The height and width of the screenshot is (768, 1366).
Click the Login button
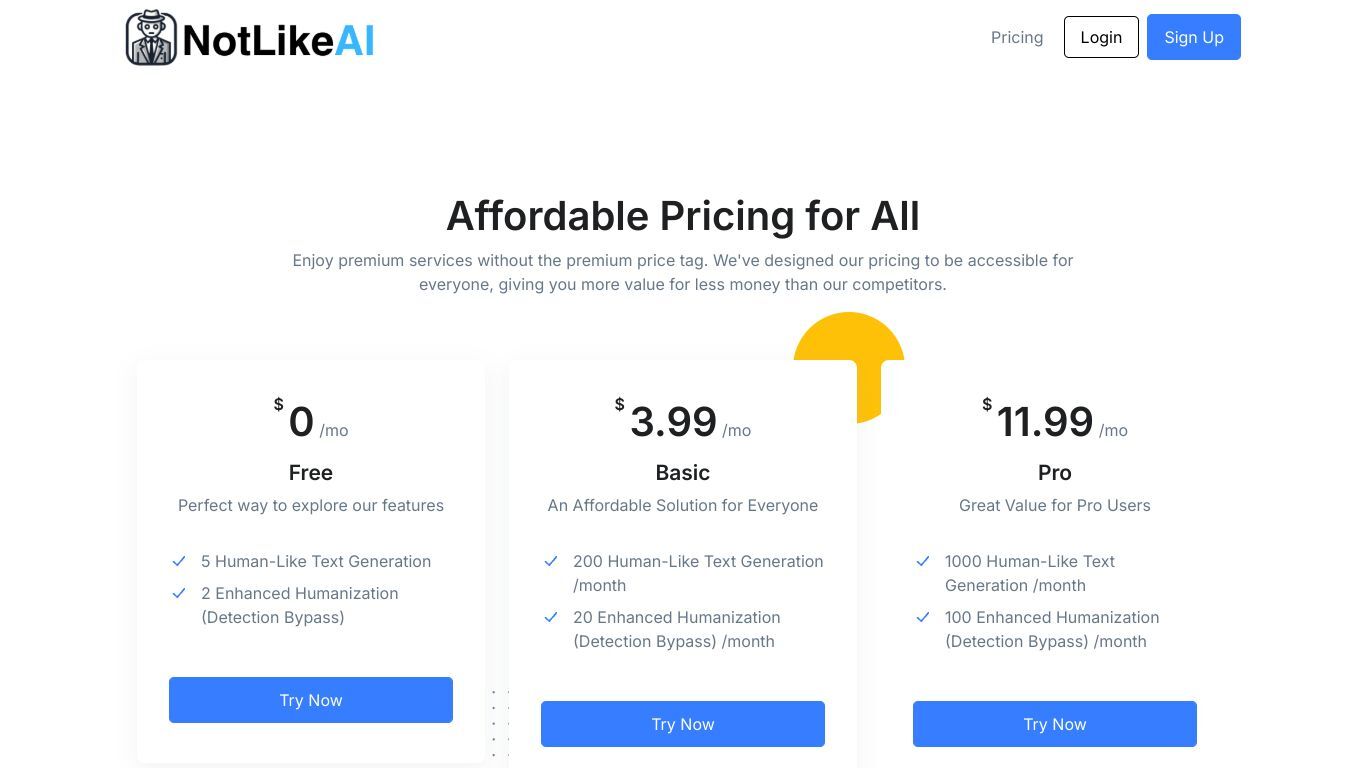pyautogui.click(x=1101, y=37)
